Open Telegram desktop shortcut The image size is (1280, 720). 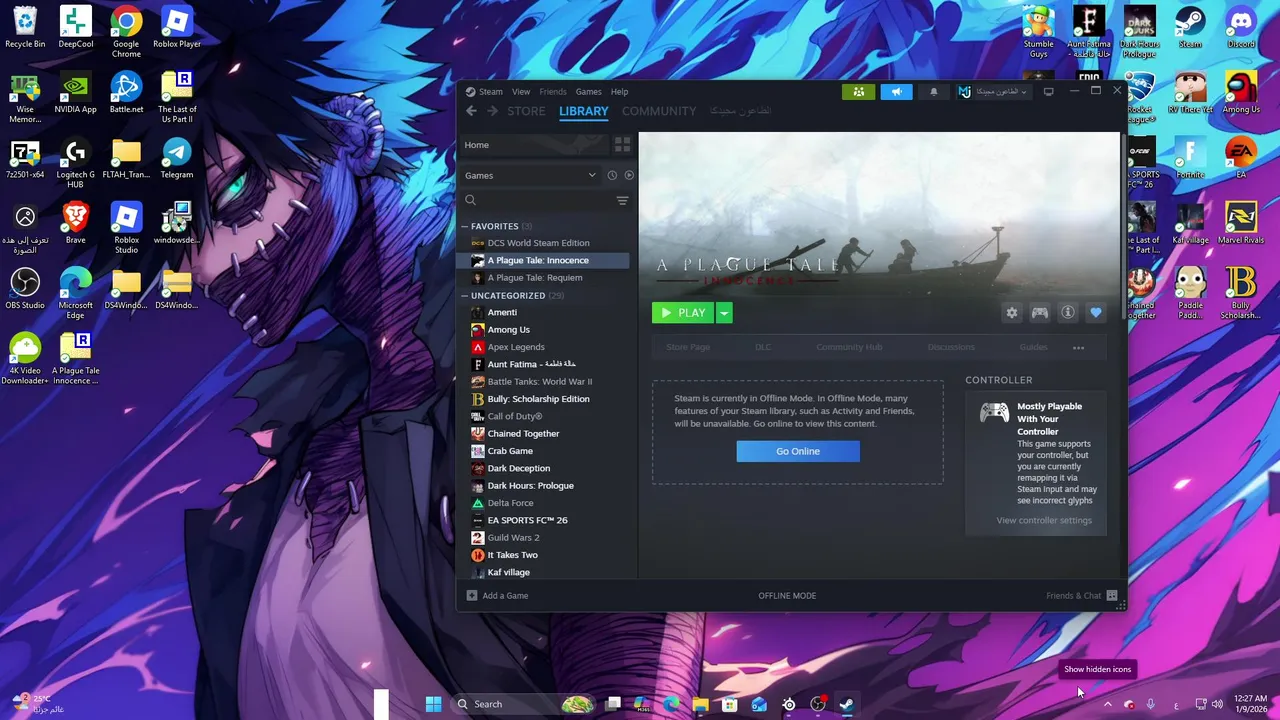tap(177, 158)
